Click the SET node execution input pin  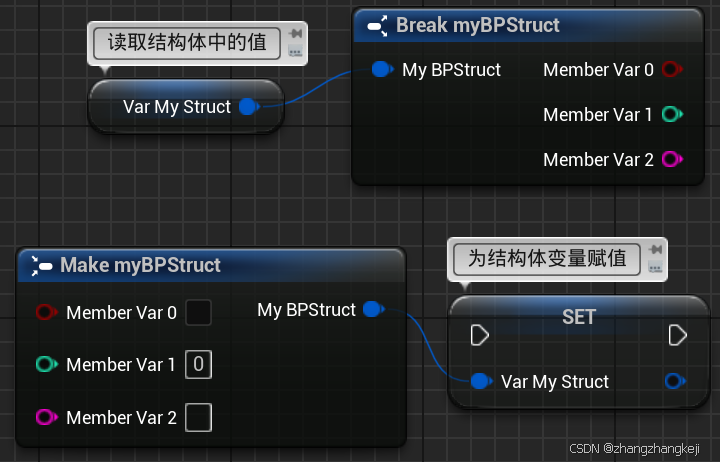click(x=480, y=335)
